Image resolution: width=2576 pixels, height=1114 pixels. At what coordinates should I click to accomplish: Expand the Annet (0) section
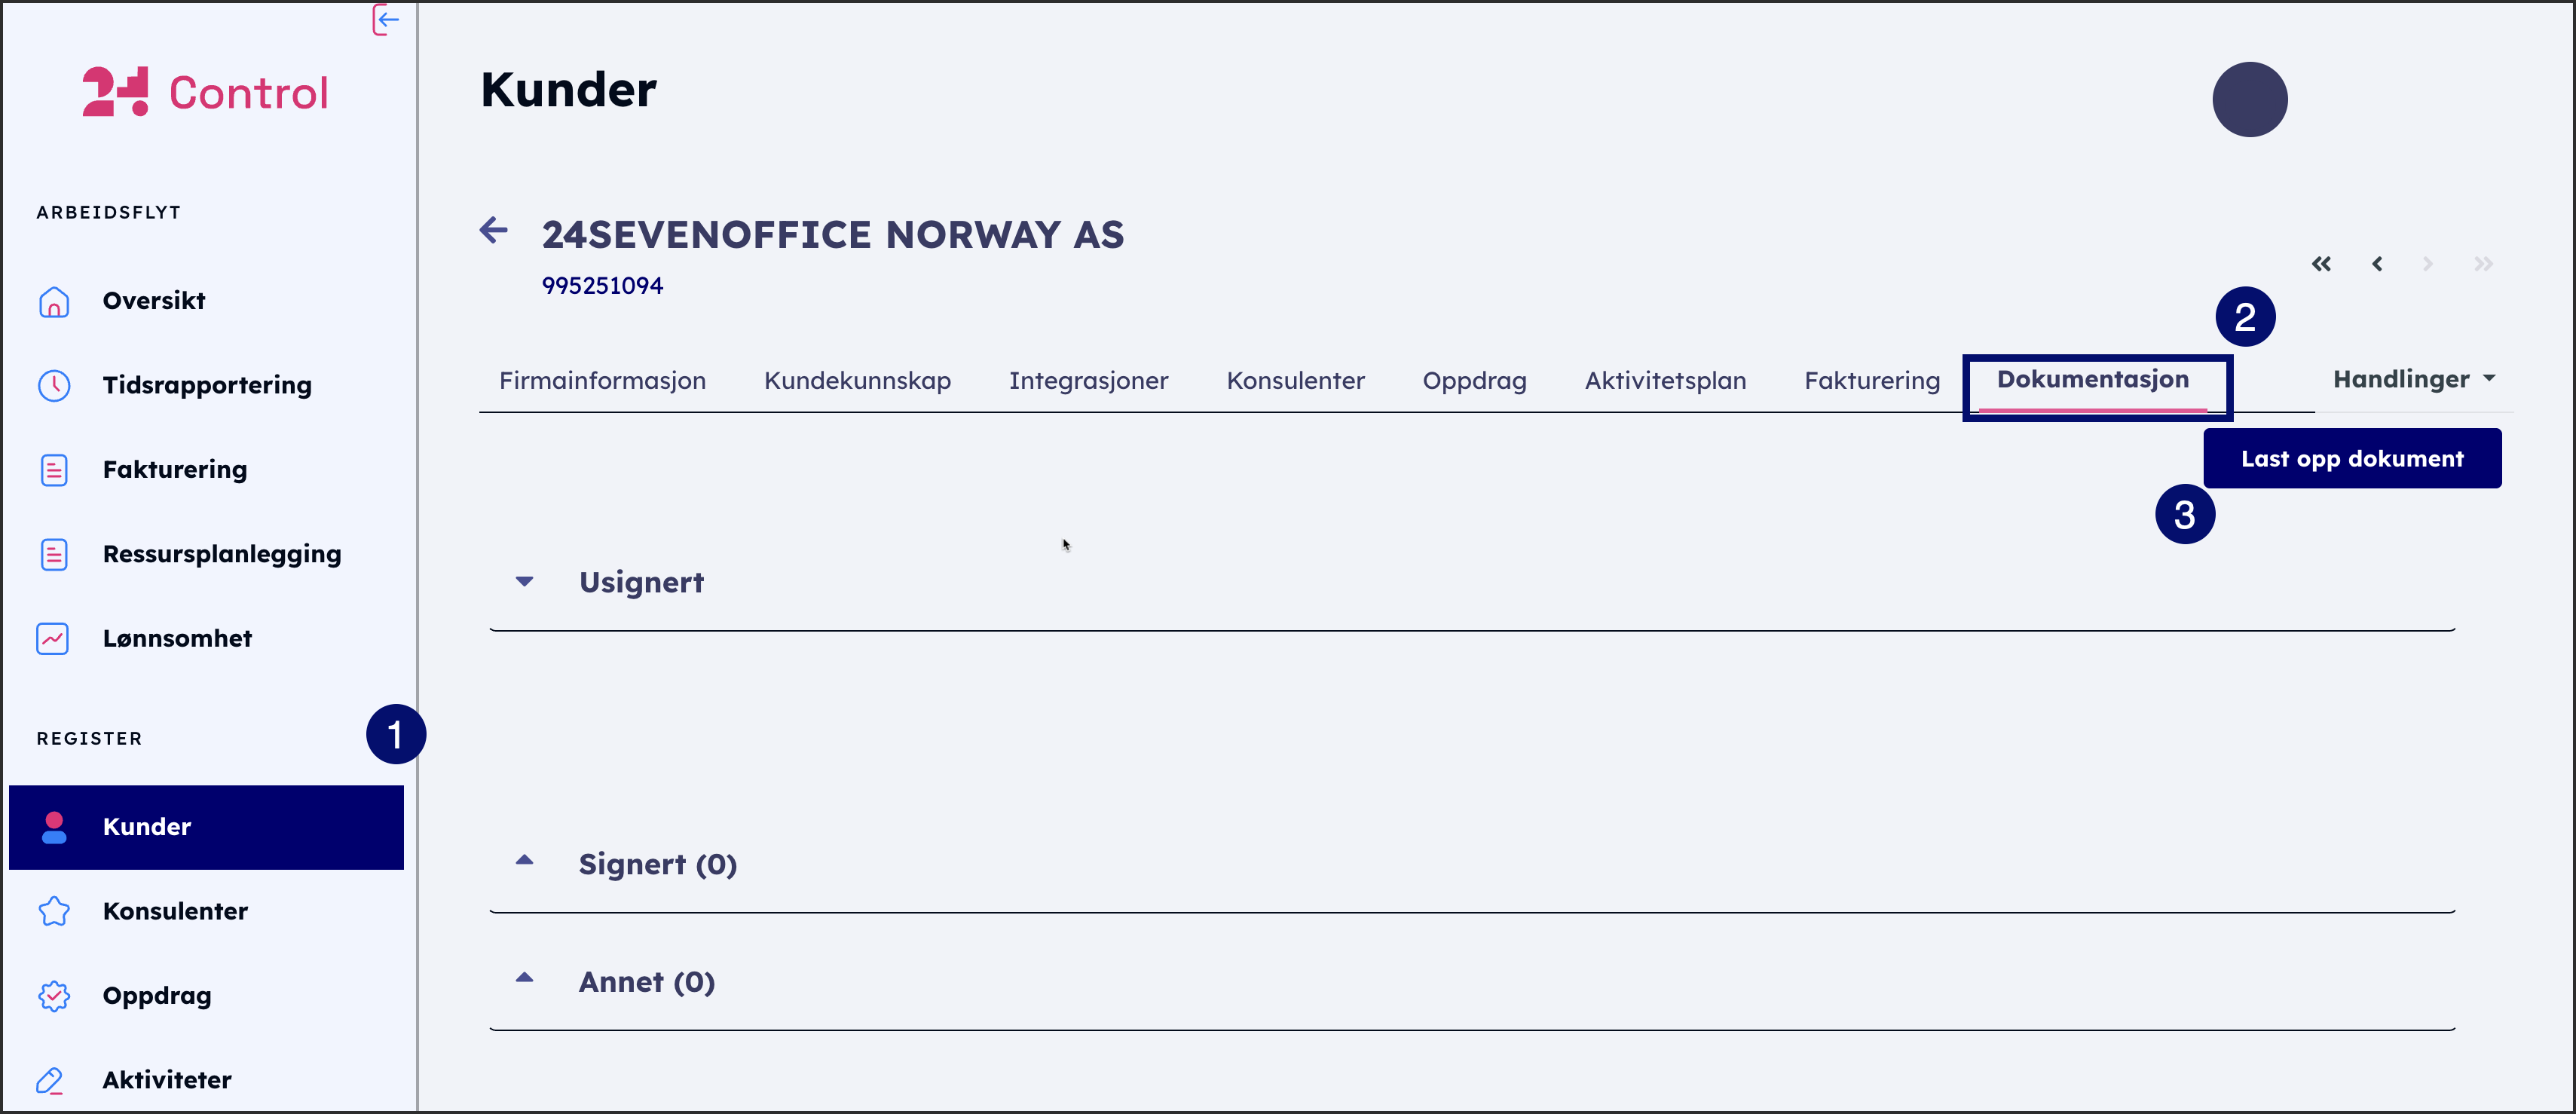525,978
